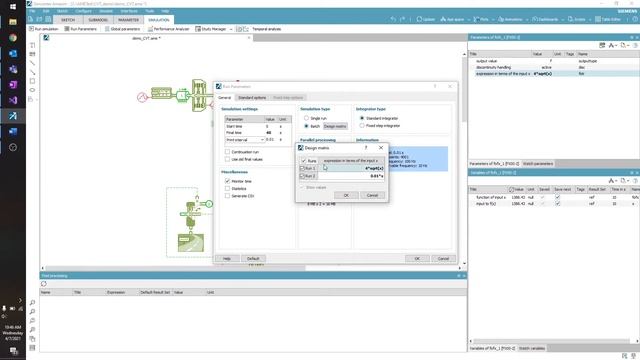This screenshot has height=360, width=640.
Task: Switch to the PARAMETER mode tab
Action: tap(128, 20)
